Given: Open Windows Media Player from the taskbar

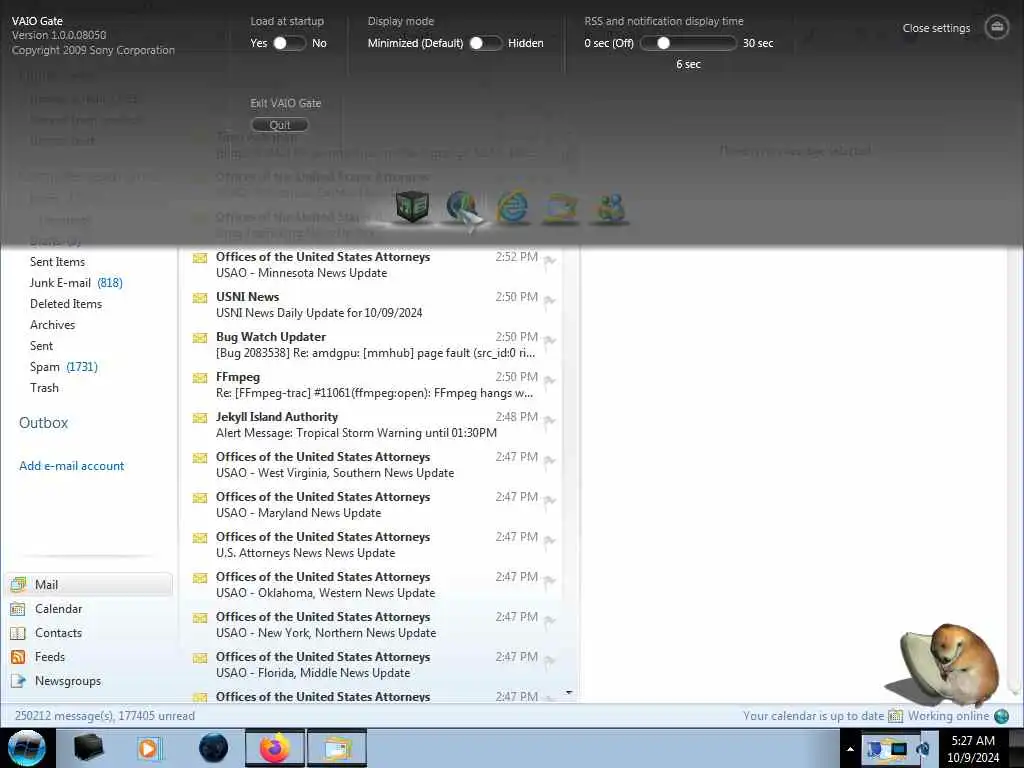Looking at the screenshot, I should [x=150, y=748].
